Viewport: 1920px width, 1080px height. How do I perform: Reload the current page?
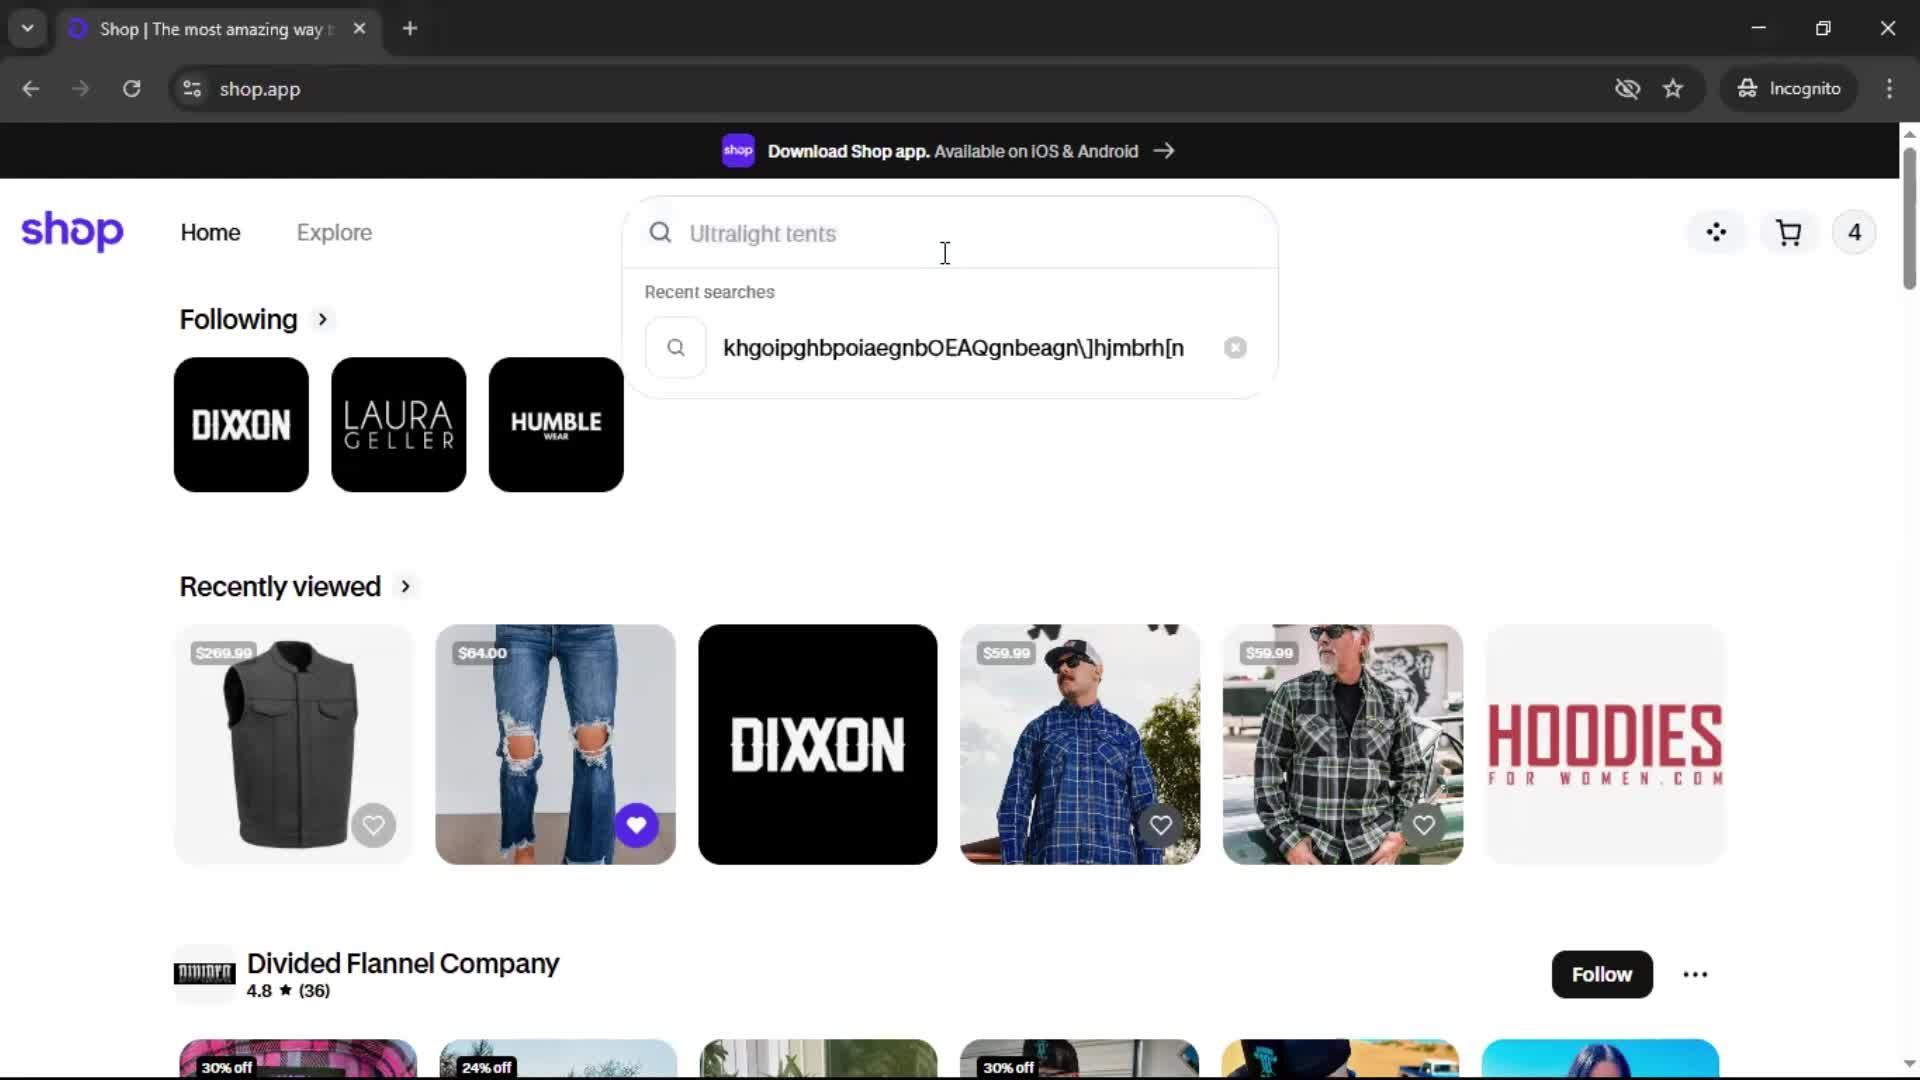[x=131, y=89]
